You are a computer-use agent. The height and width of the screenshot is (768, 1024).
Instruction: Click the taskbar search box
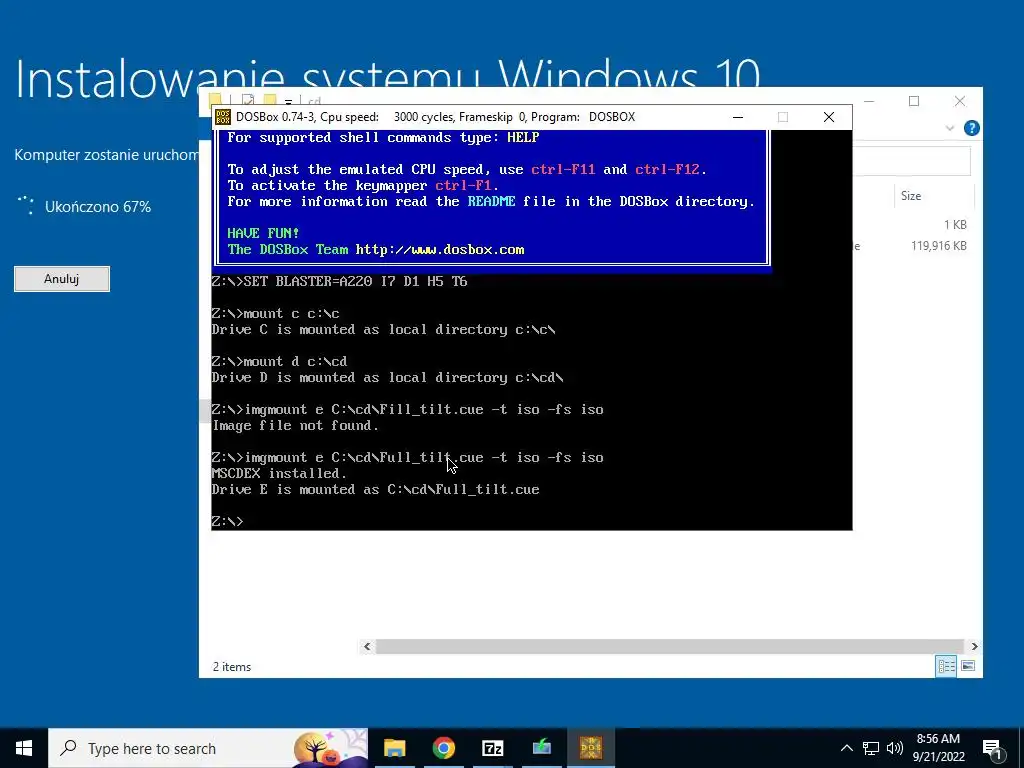208,748
